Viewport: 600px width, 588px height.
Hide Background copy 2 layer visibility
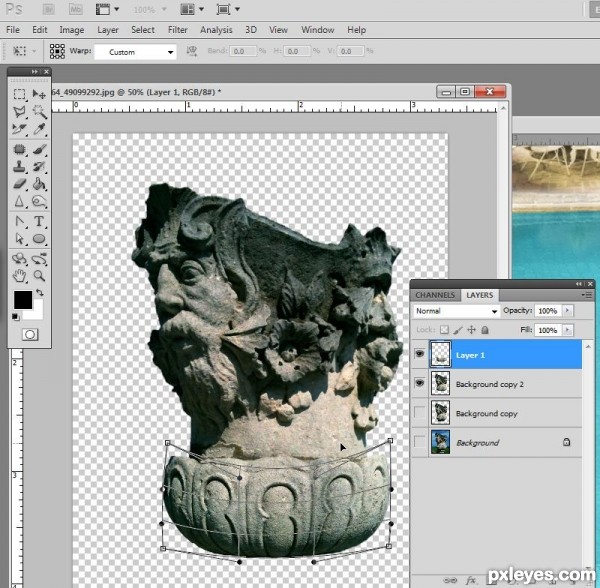[419, 383]
